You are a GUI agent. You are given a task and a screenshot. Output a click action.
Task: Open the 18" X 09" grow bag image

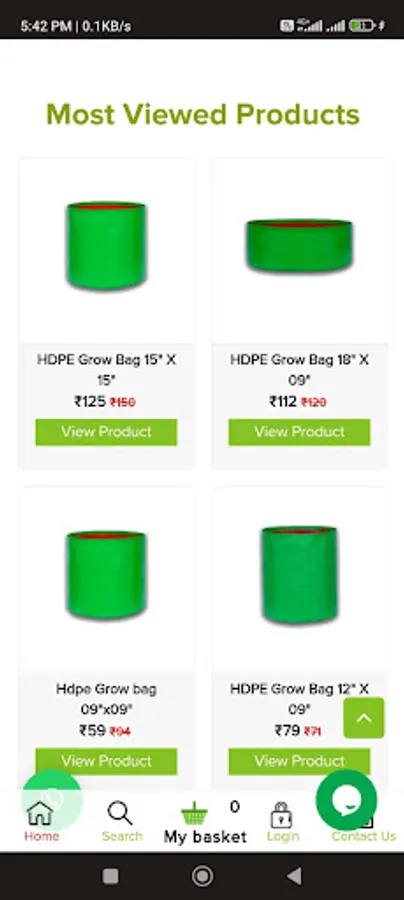coord(300,246)
